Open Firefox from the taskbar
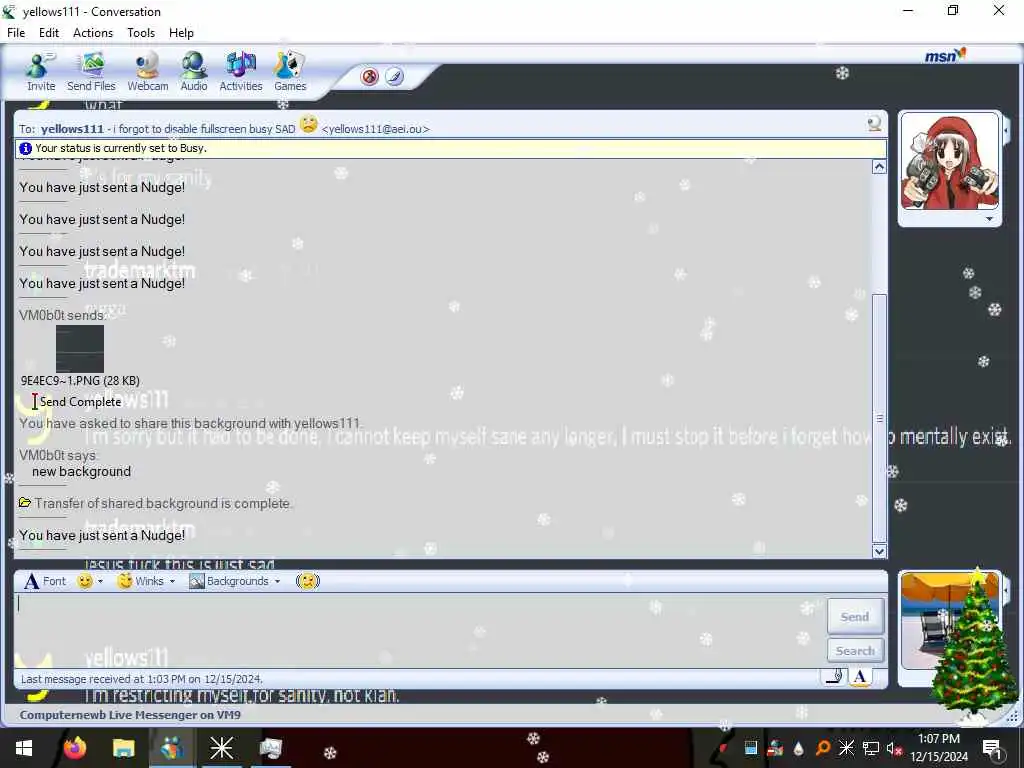This screenshot has height=768, width=1024. coord(74,748)
